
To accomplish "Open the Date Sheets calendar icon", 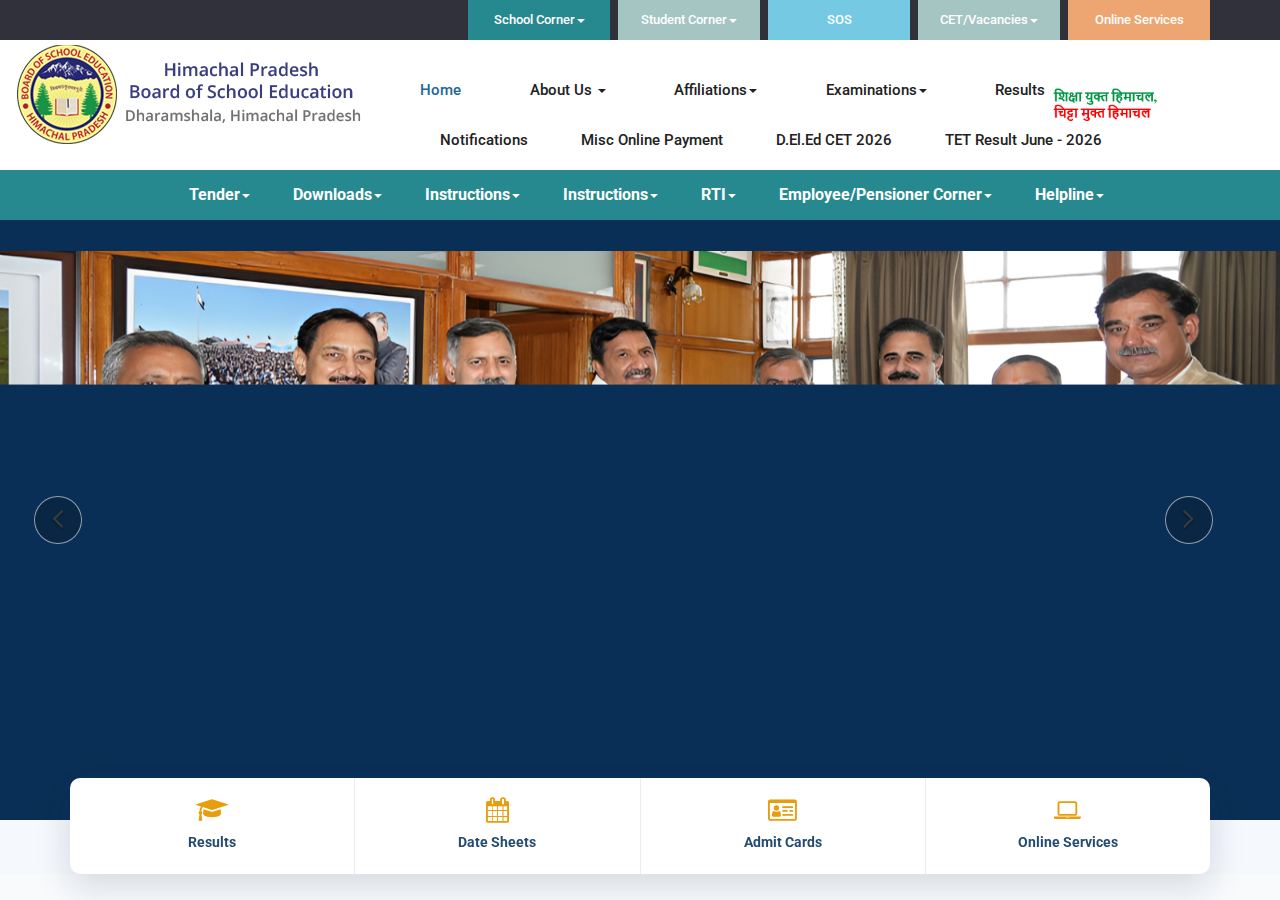I will coord(497,810).
